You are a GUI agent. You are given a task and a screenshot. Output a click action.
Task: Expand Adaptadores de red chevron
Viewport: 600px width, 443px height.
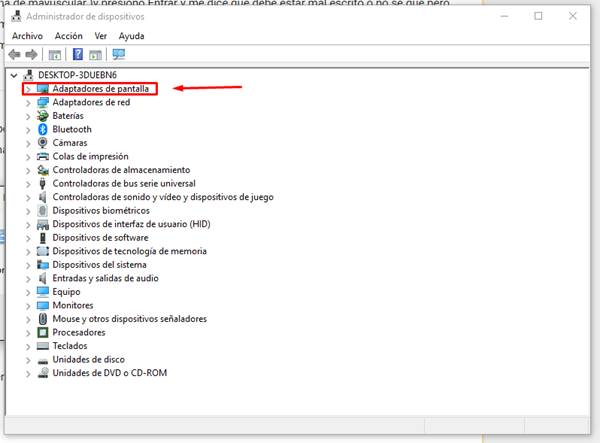(x=28, y=103)
